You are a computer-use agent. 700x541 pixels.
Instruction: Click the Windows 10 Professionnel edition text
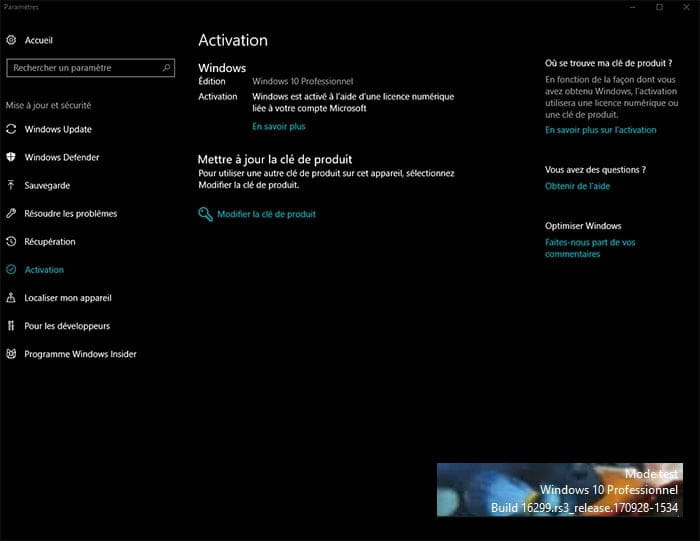tap(303, 81)
